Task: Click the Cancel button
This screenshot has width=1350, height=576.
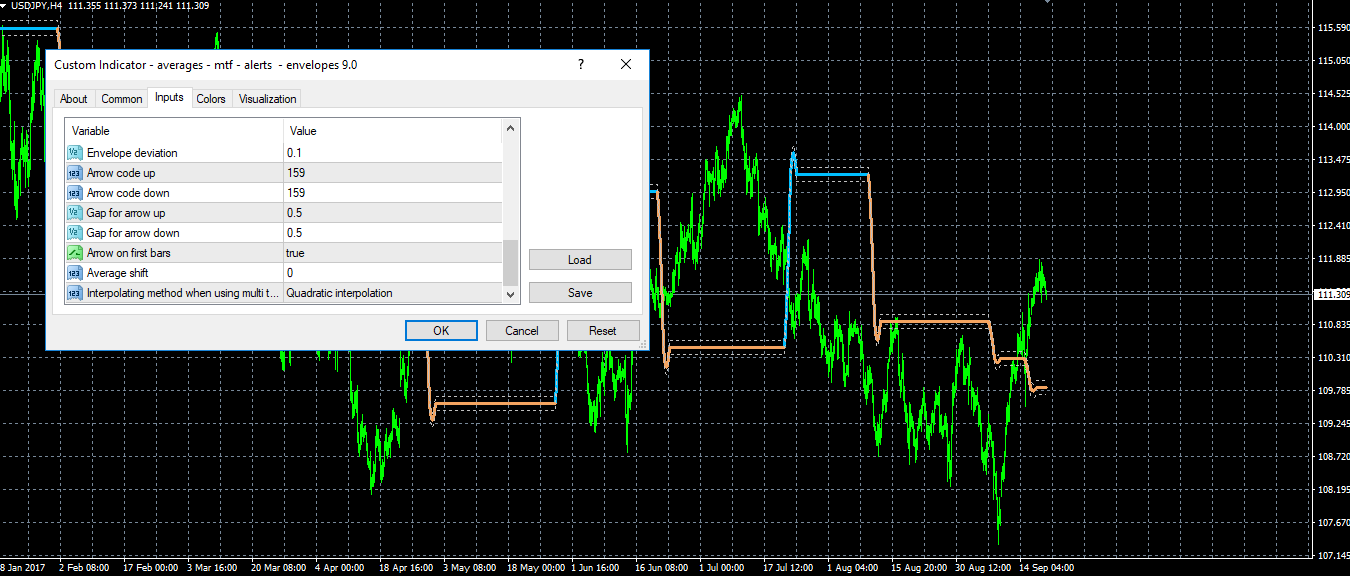Action: click(522, 331)
